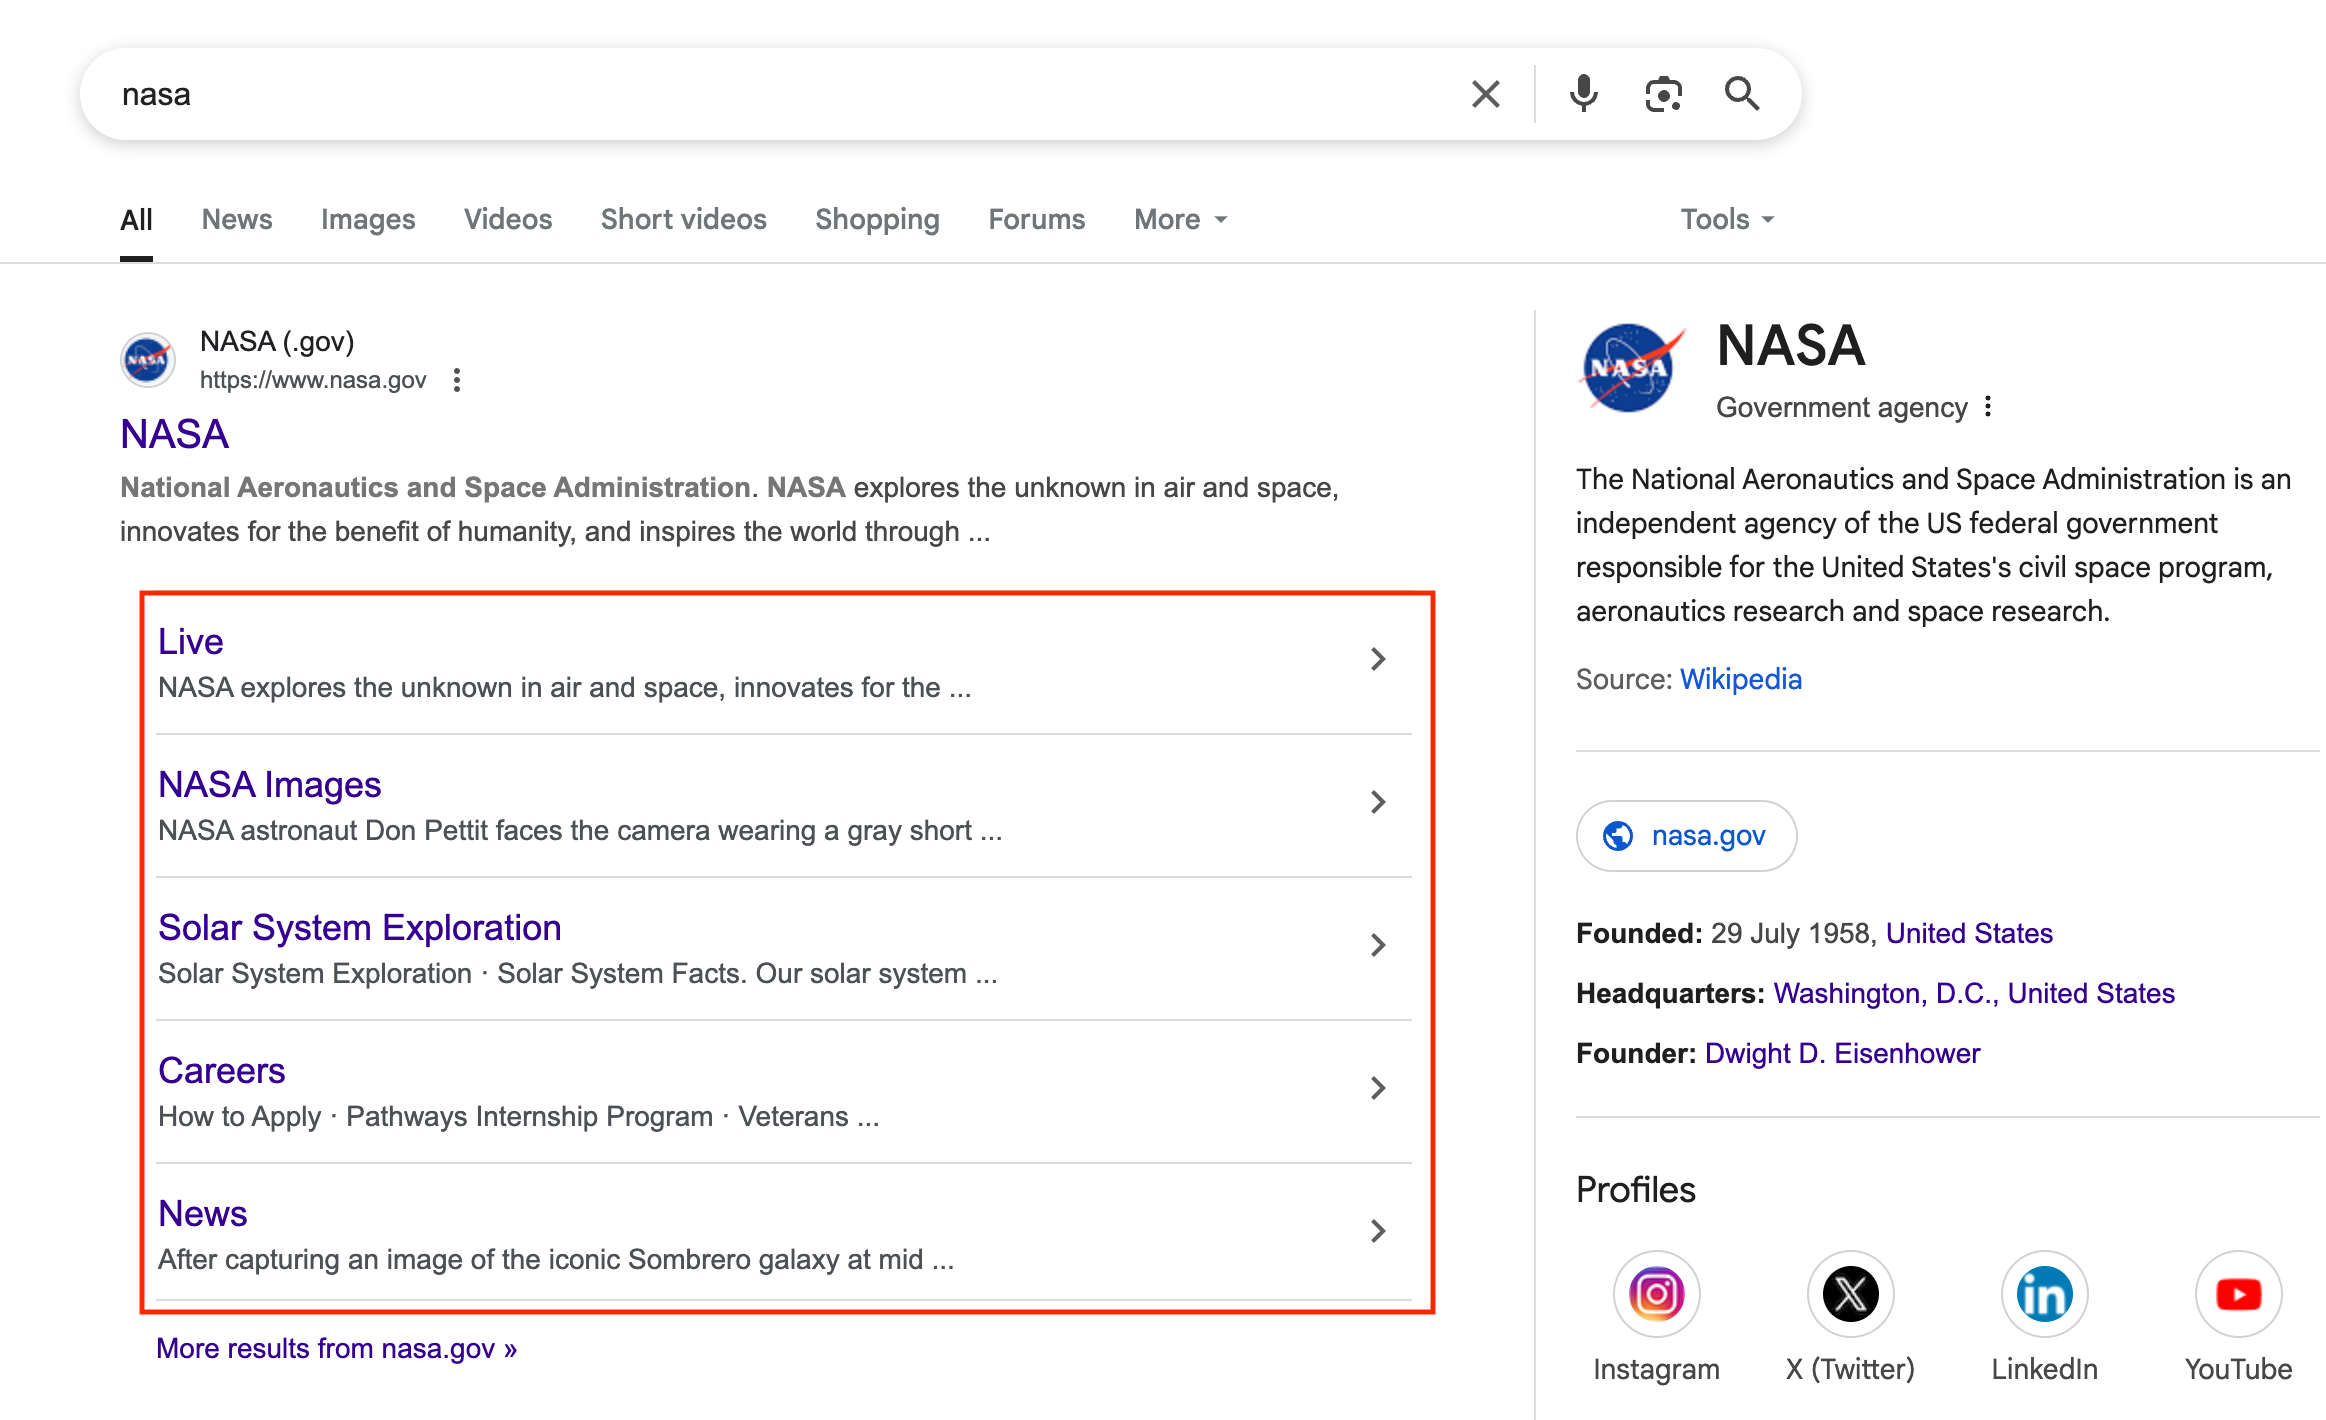Click the Profiles section heading
The image size is (2326, 1420).
coord(1636,1189)
